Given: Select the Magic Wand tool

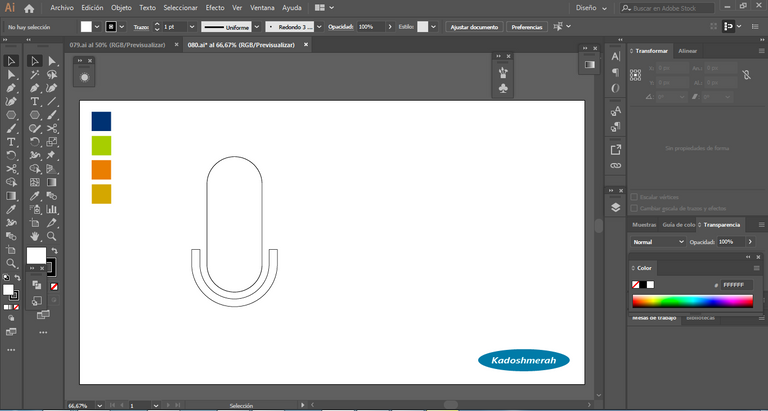Looking at the screenshot, I should [x=34, y=74].
